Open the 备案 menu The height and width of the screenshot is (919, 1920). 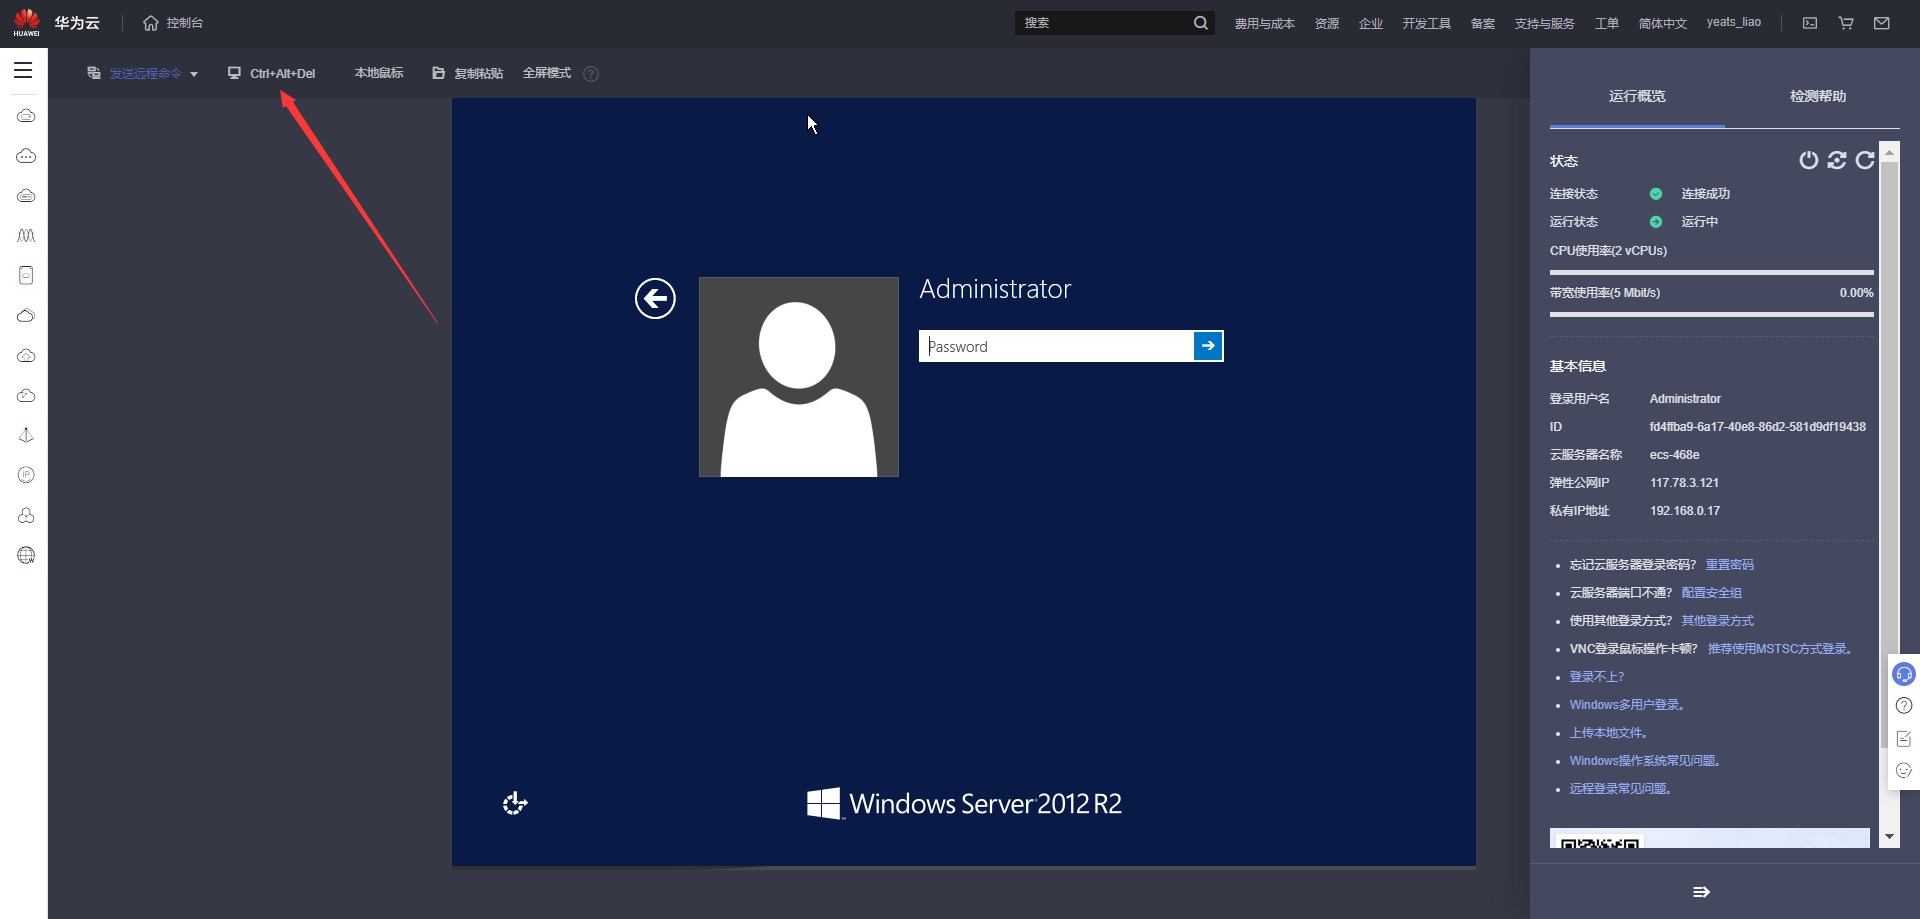pos(1482,23)
